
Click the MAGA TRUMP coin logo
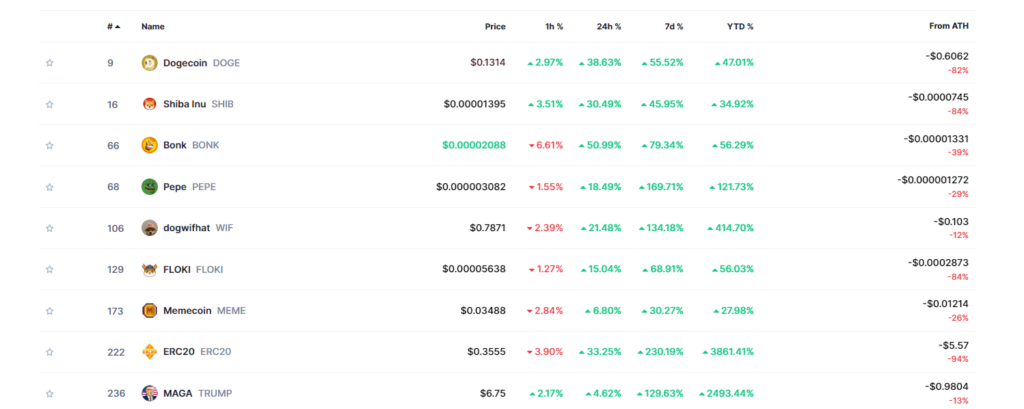pos(150,393)
